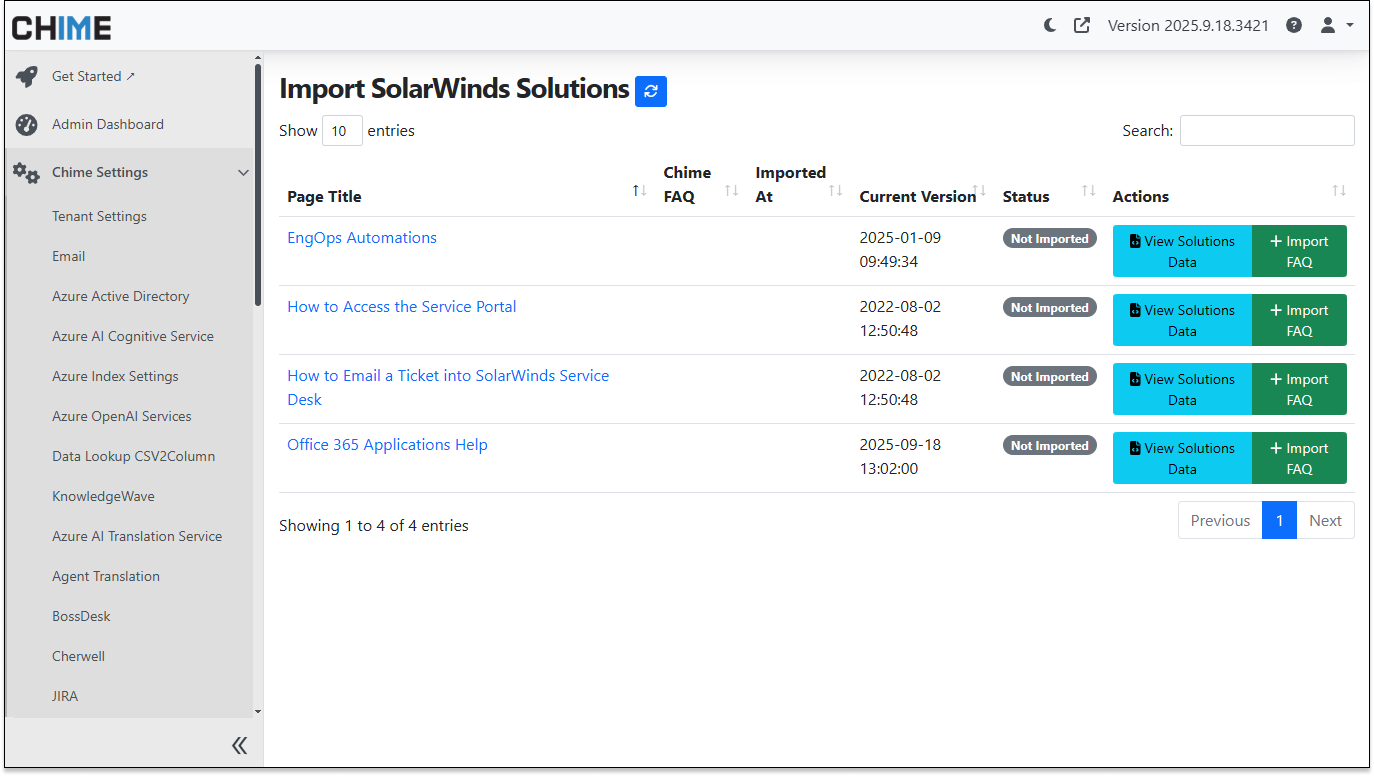This screenshot has height=776, width=1374.
Task: Go to Previous page
Action: 1220,521
